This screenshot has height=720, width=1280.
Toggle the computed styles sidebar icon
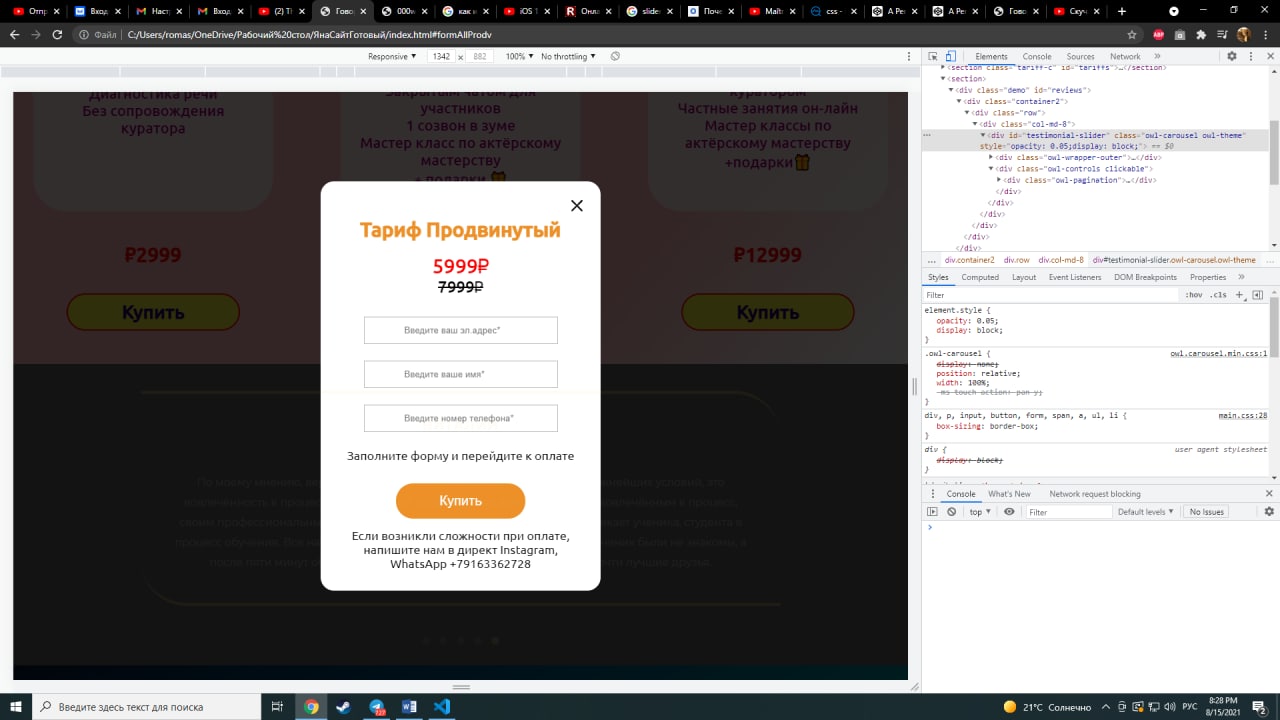point(1258,295)
